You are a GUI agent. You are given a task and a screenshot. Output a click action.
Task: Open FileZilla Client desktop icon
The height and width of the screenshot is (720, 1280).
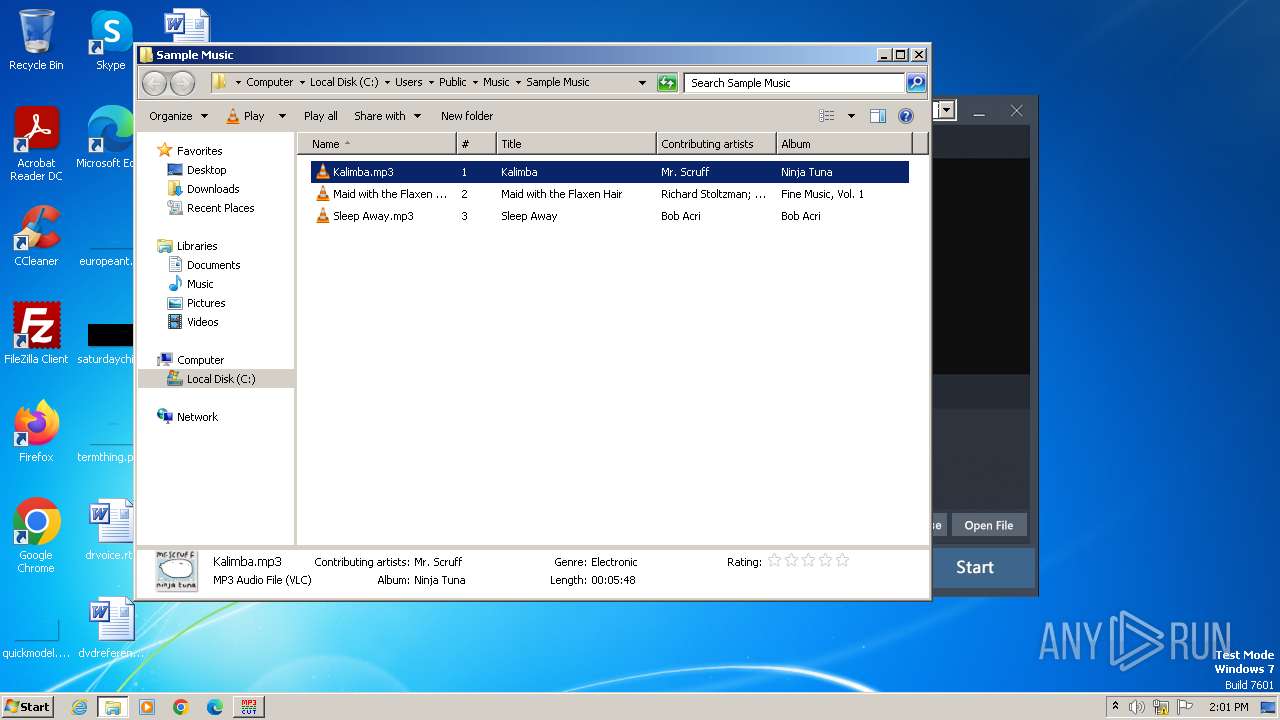click(x=36, y=334)
